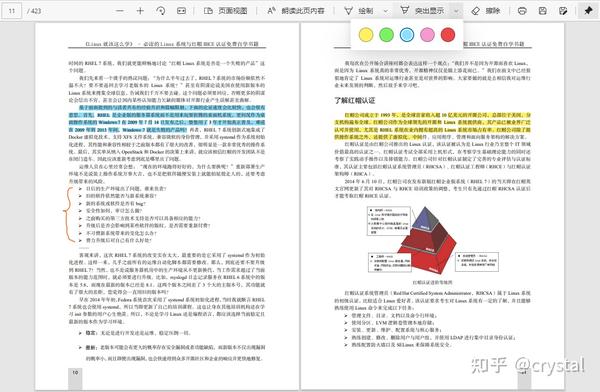Select the 绘制 draw tool
Image resolution: width=600 pixels, height=392 pixels.
point(359,11)
